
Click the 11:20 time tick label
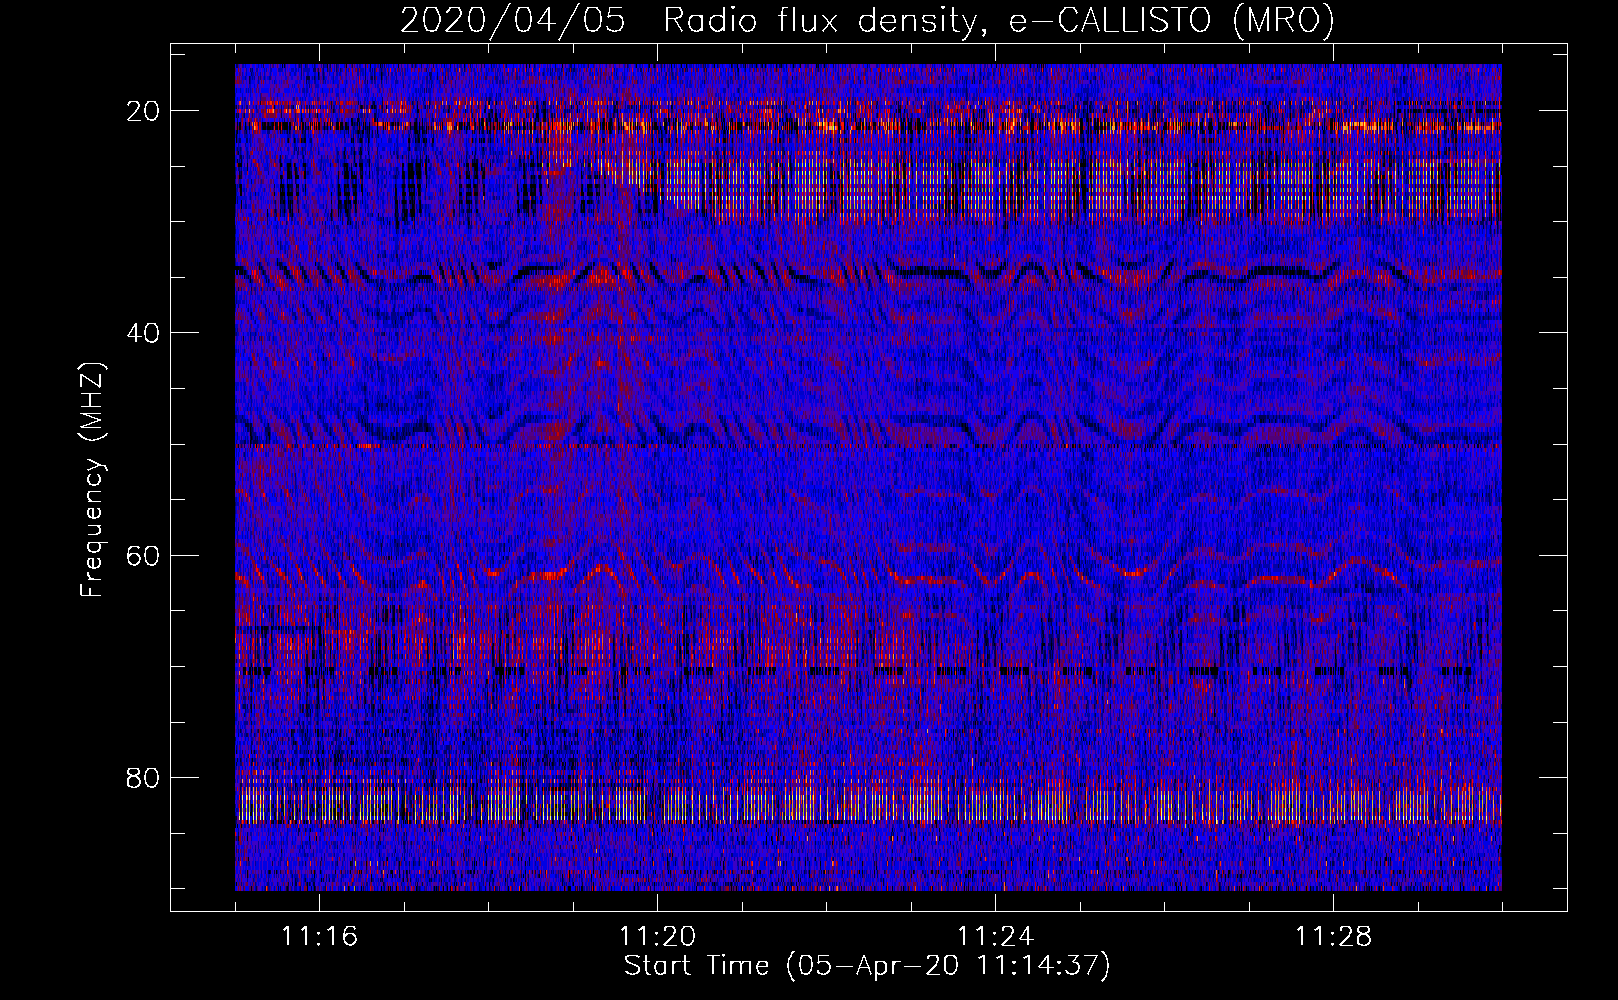[x=657, y=937]
